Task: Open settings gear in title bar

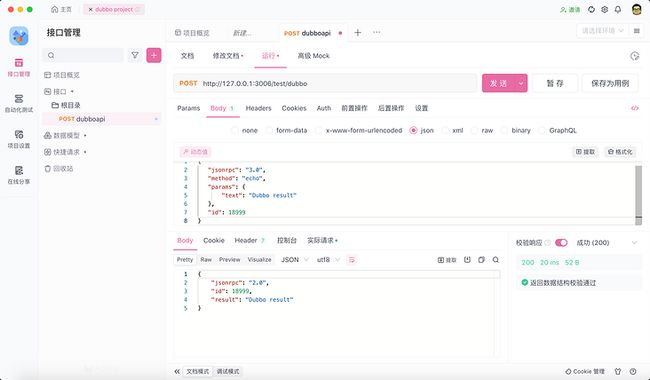Action: coord(604,10)
